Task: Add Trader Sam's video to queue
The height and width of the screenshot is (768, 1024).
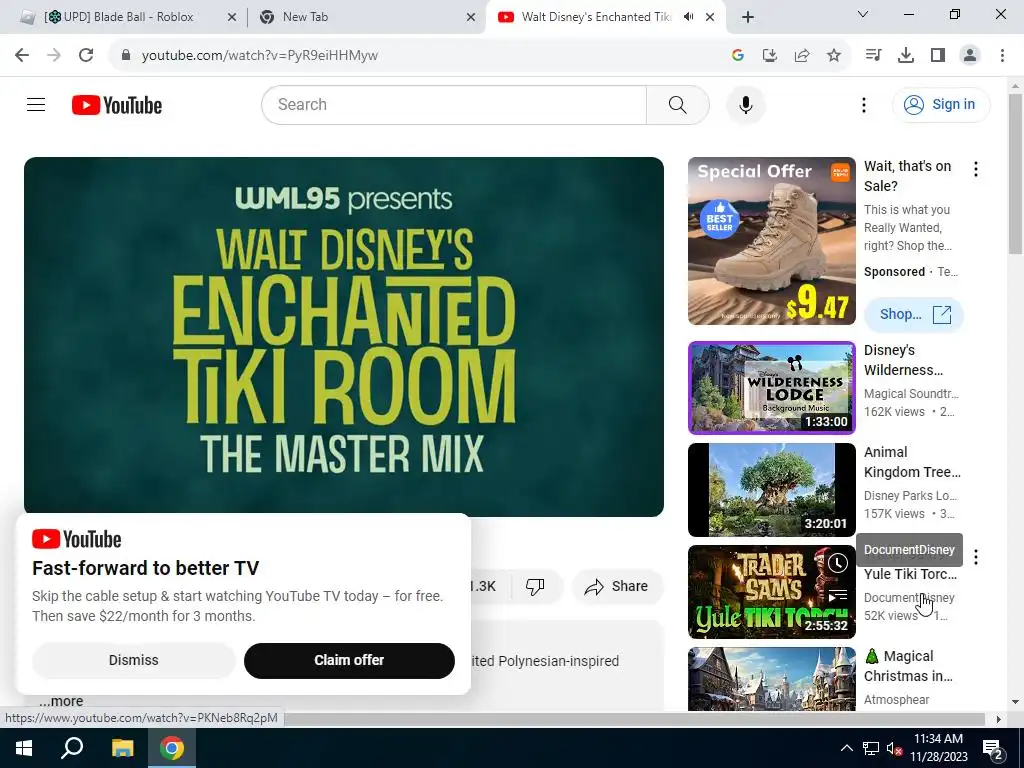Action: [x=837, y=596]
